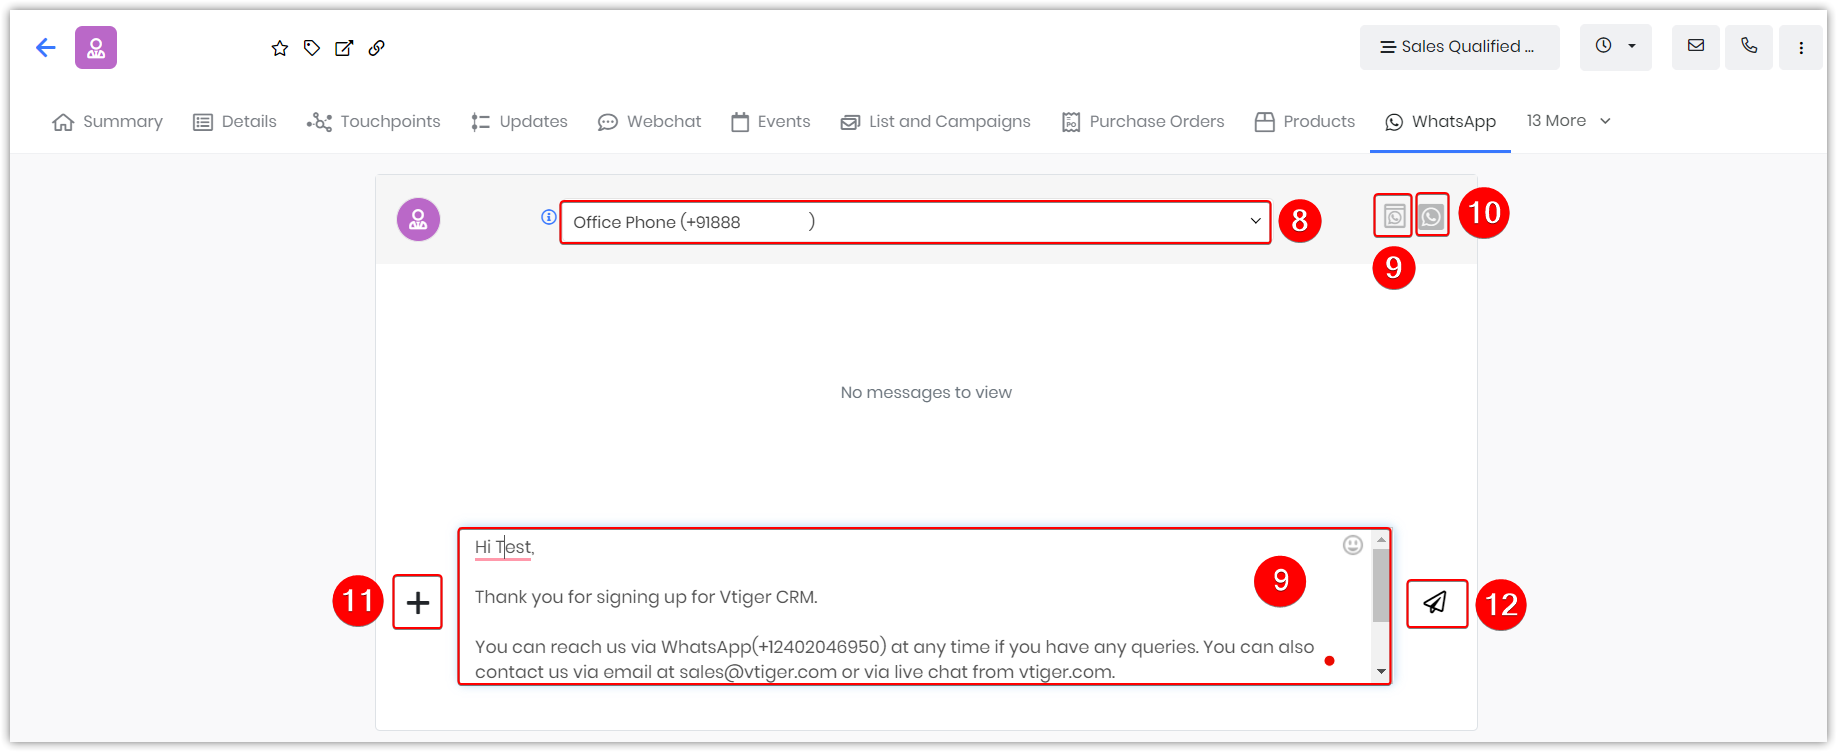The width and height of the screenshot is (1837, 752).
Task: Open the Office Phone number dropdown
Action: click(x=915, y=222)
